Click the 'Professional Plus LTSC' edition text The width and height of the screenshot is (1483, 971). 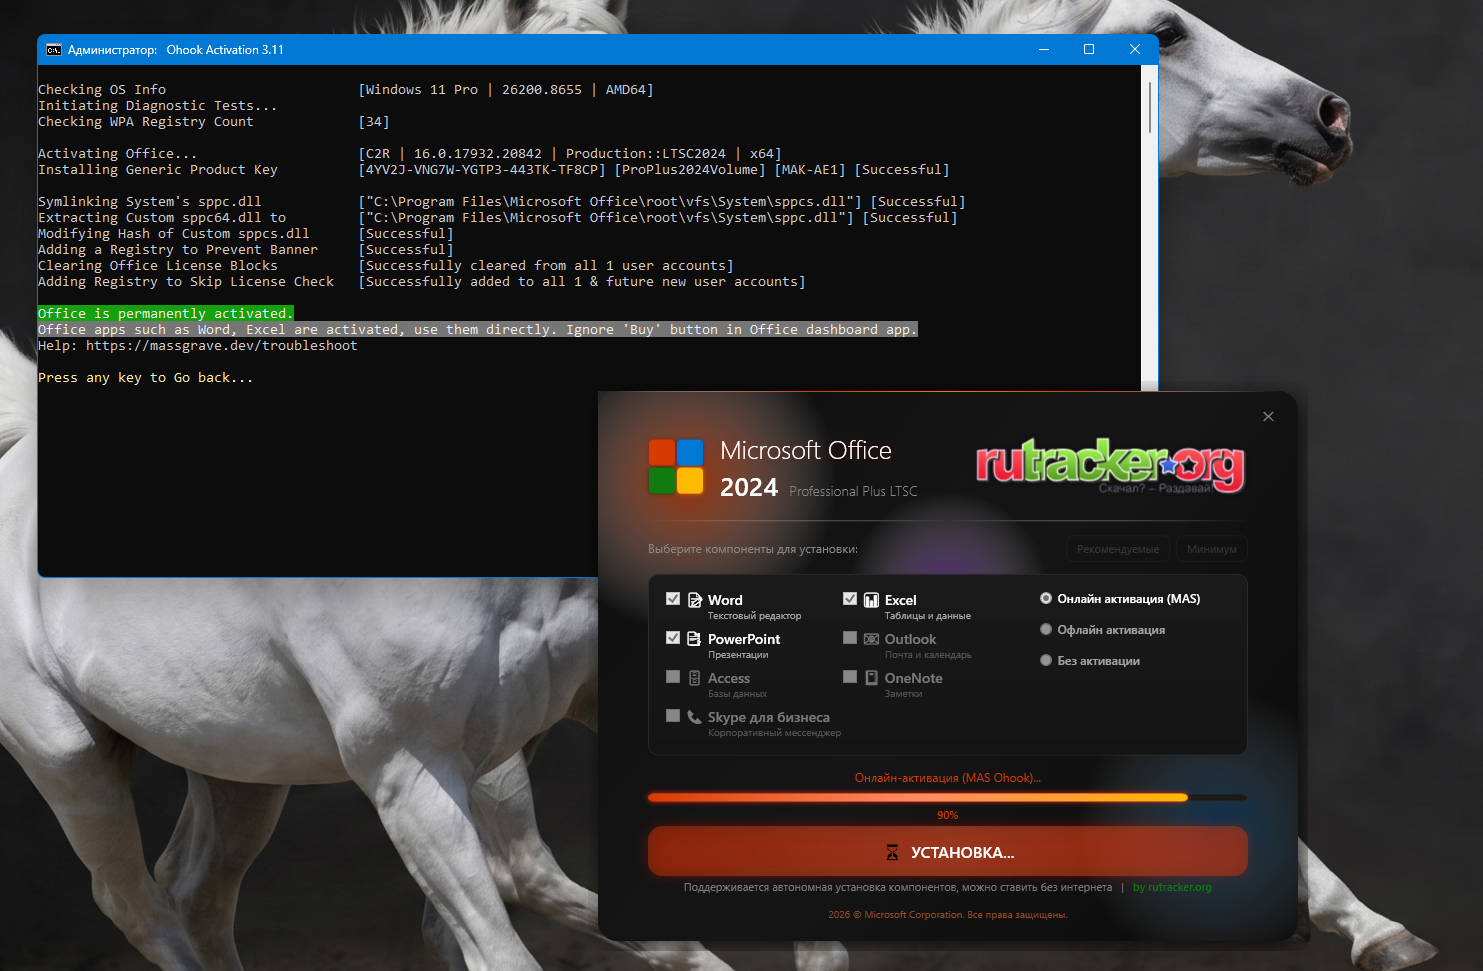(x=853, y=491)
